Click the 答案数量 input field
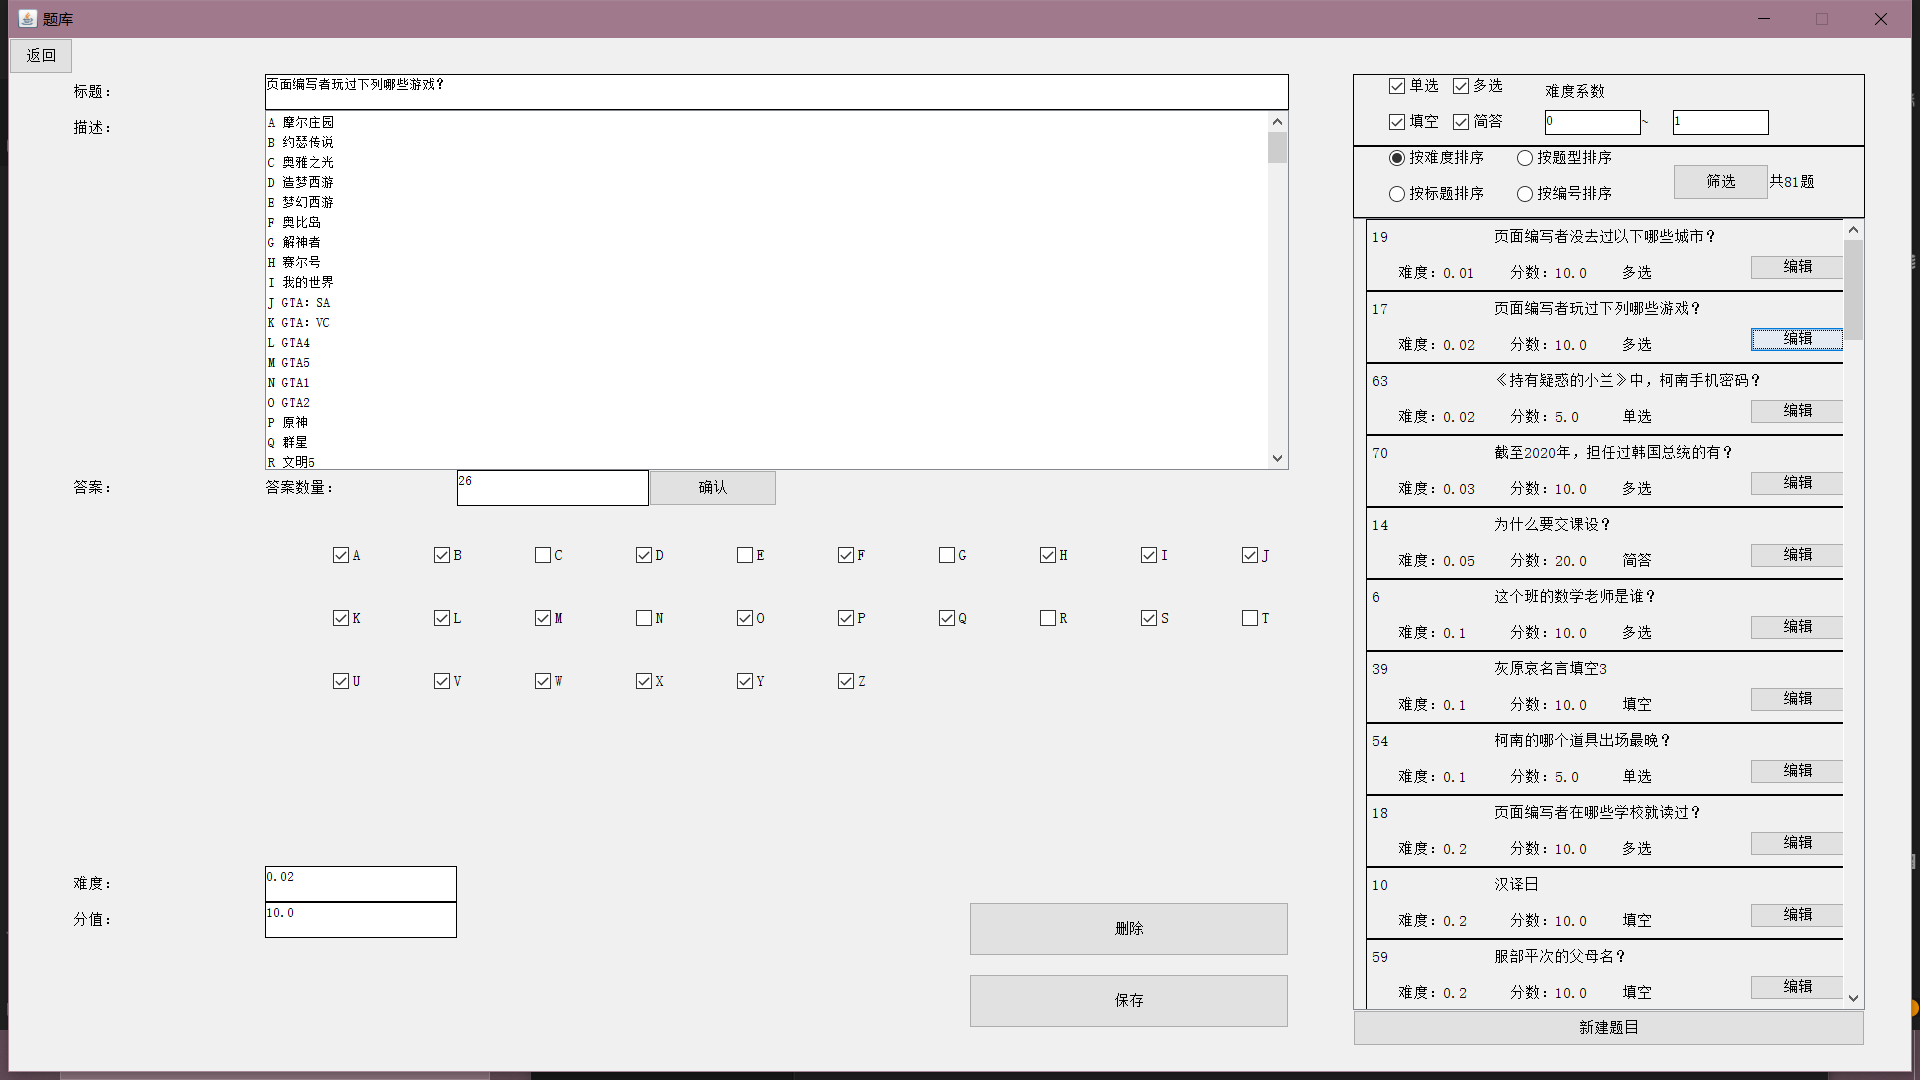 coord(552,488)
